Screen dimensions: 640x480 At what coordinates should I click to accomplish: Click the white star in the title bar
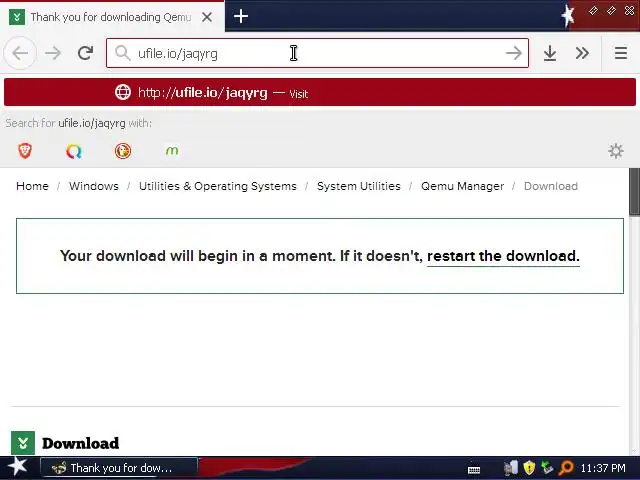pyautogui.click(x=568, y=16)
